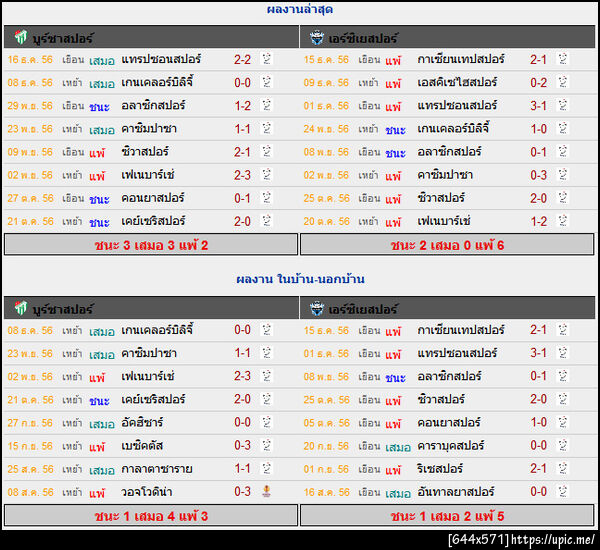Open league icon in 16 ธ.ค. 56 แทรปซอนสปอร์ 2-2 row

click(266, 59)
